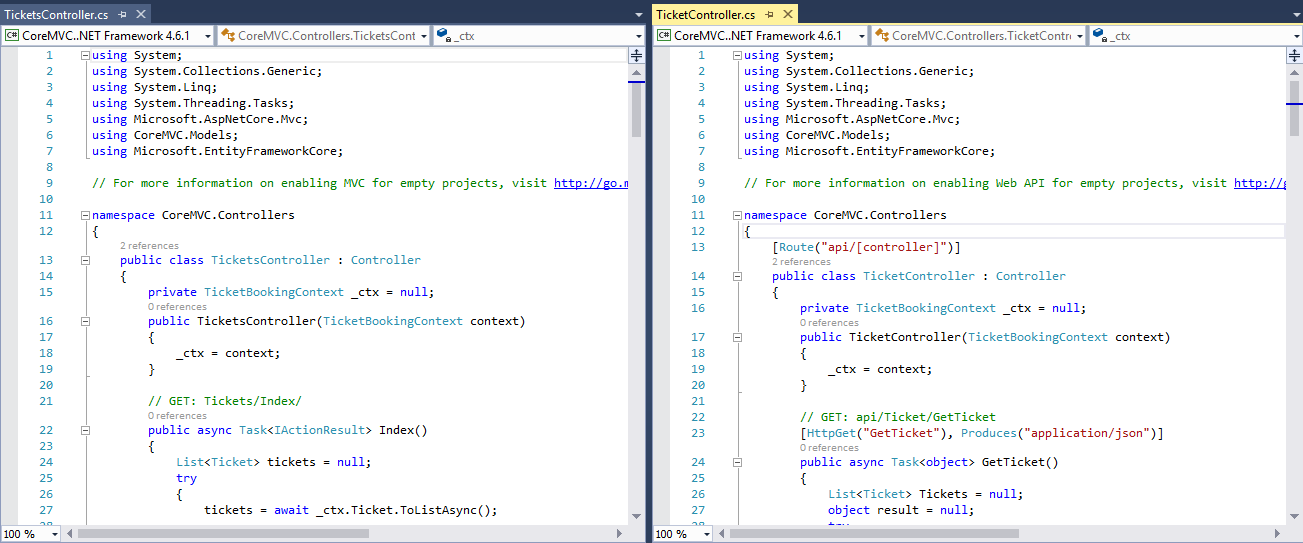Click field icon beside _ctx in left pane

[x=443, y=35]
